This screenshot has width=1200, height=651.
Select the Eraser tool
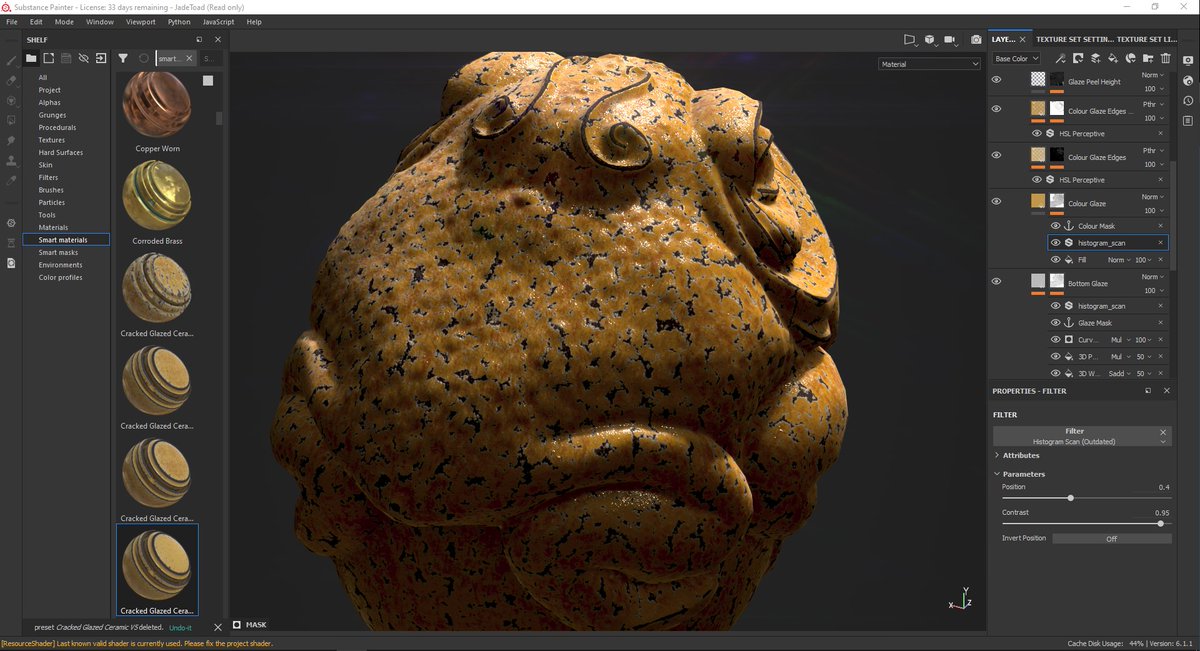[11, 80]
